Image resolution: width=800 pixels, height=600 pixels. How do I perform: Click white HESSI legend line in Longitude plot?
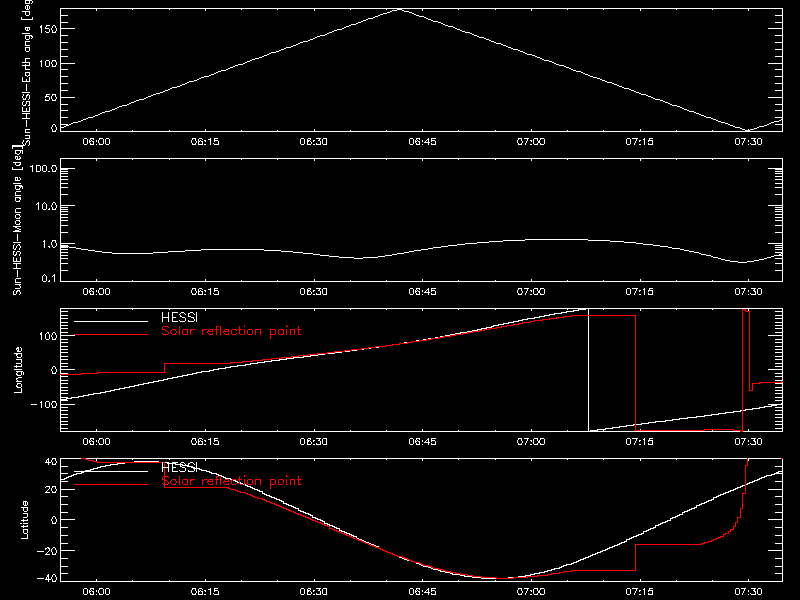click(111, 321)
